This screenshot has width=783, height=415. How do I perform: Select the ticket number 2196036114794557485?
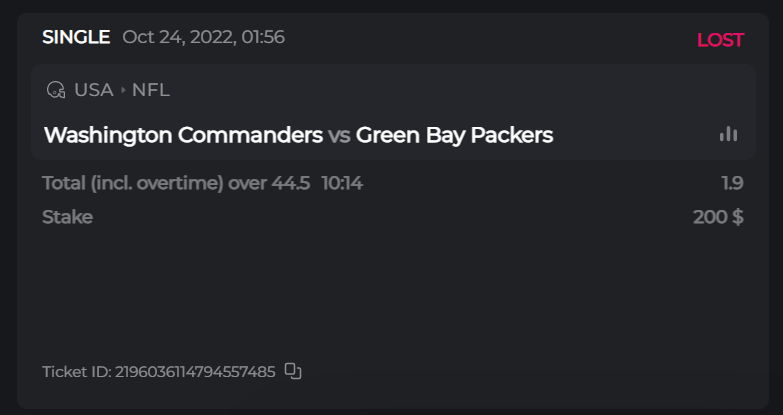195,372
